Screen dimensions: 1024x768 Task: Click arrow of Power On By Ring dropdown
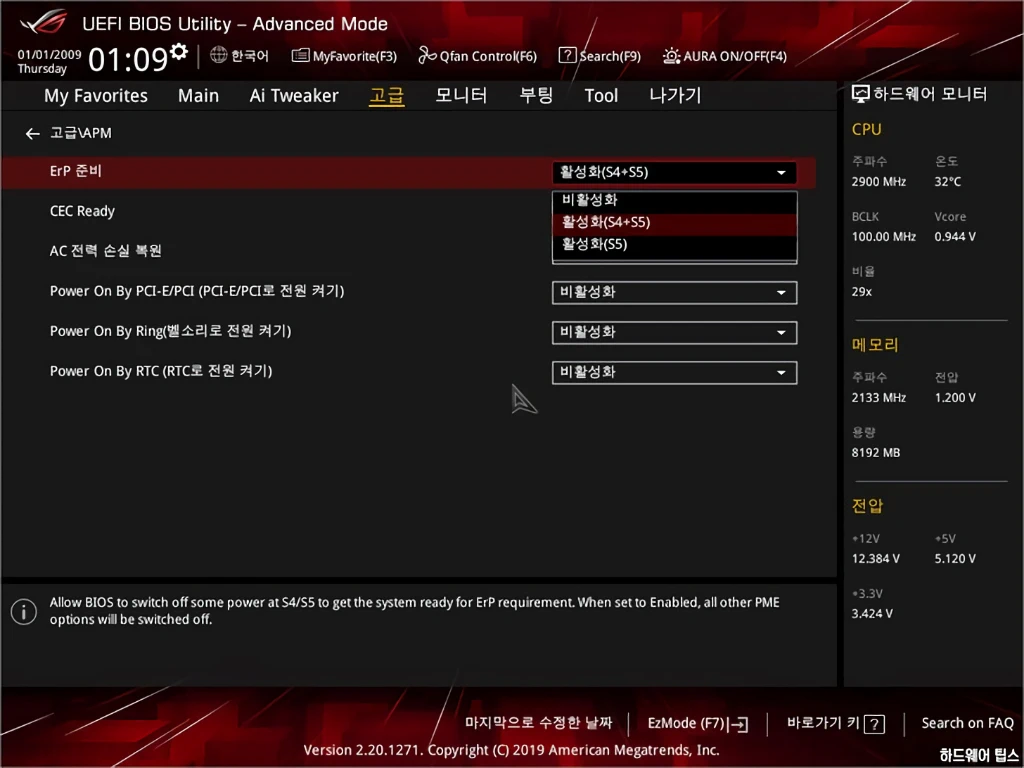click(x=781, y=333)
